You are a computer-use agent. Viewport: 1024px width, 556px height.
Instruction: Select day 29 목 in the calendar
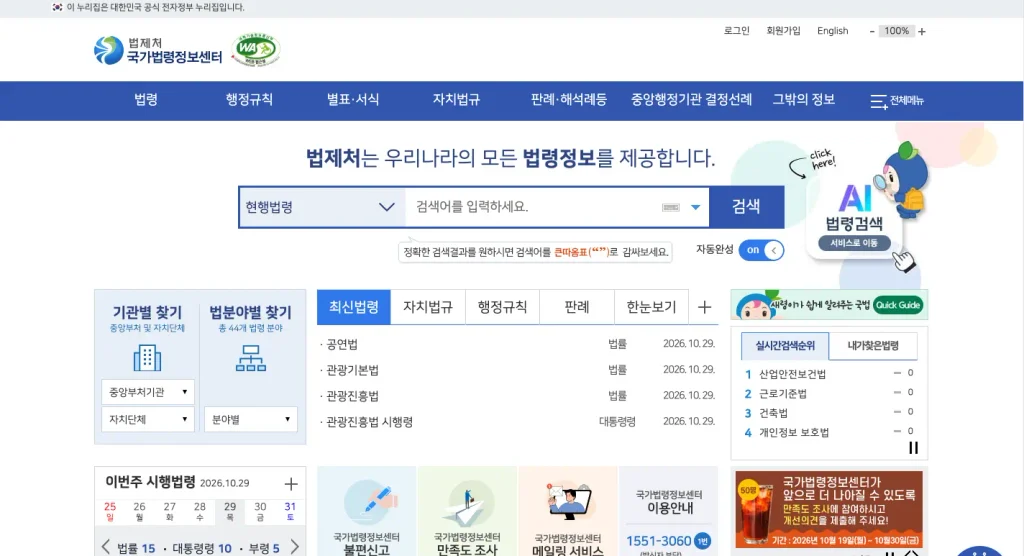[x=230, y=512]
